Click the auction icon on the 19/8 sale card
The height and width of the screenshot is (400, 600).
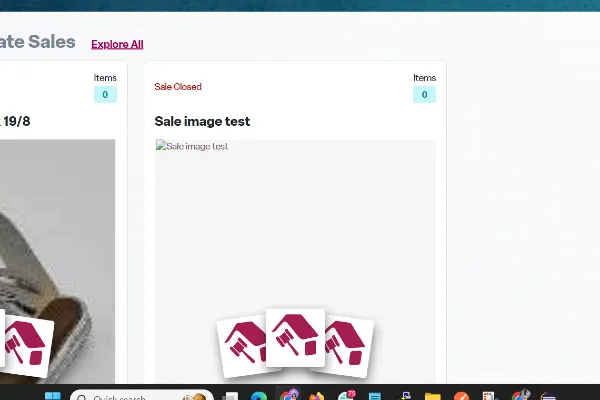27,345
